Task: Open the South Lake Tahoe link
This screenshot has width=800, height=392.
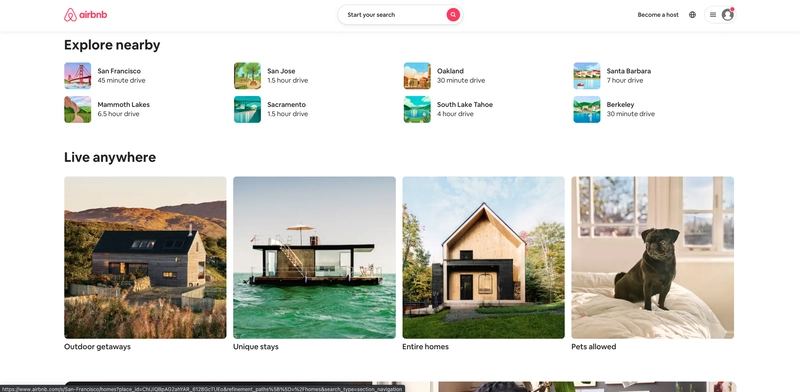Action: 465,105
